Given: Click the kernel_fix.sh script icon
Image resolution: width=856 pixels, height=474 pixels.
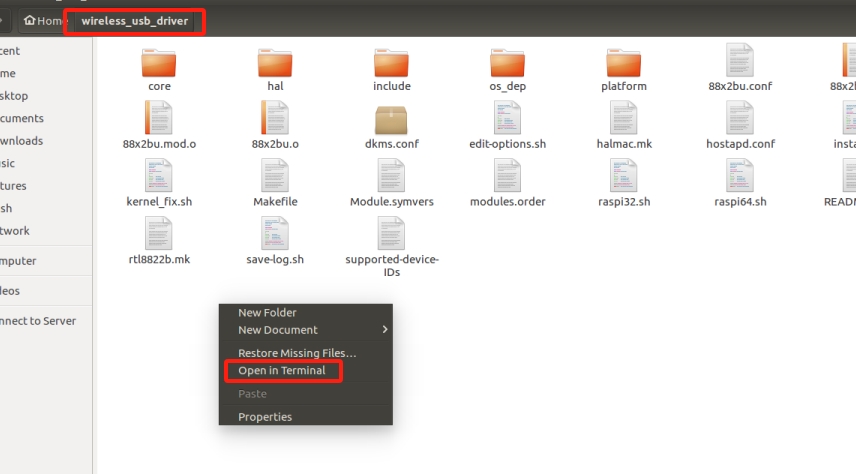Looking at the screenshot, I should coord(159,178).
